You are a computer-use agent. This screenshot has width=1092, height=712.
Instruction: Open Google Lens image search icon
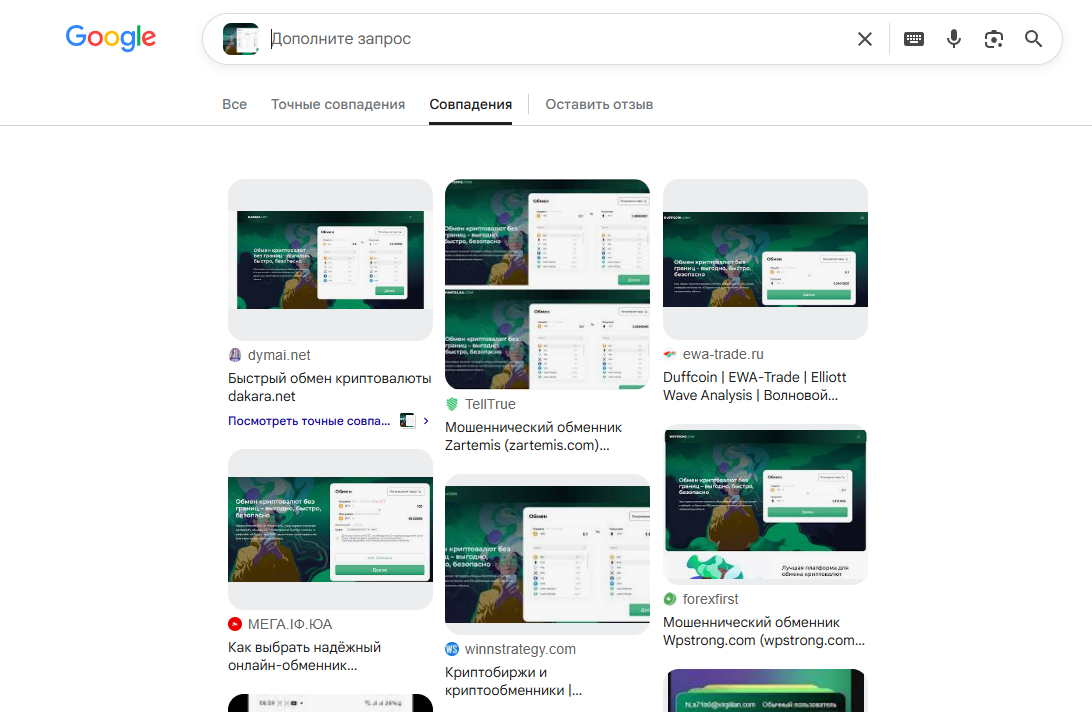(x=994, y=39)
